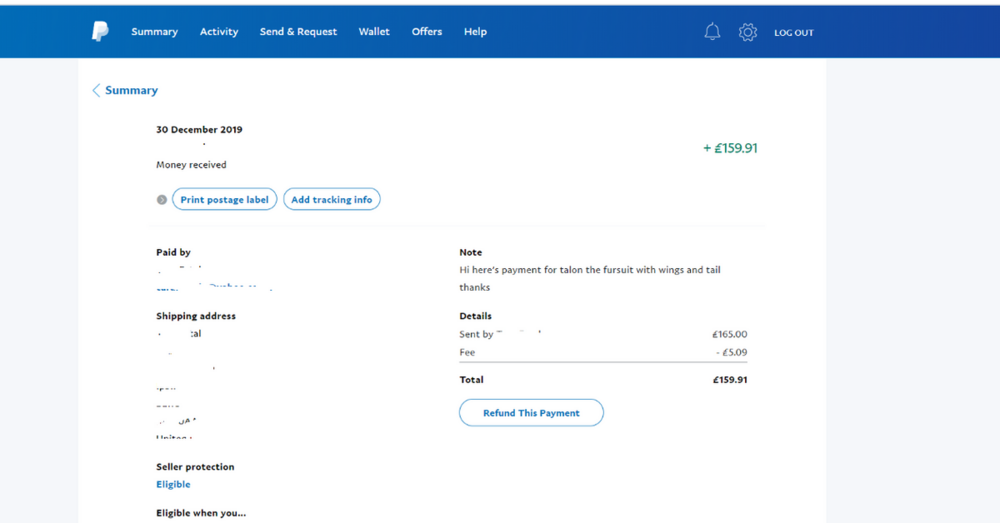Open the Offers tab
The image size is (1000, 523).
click(x=427, y=32)
